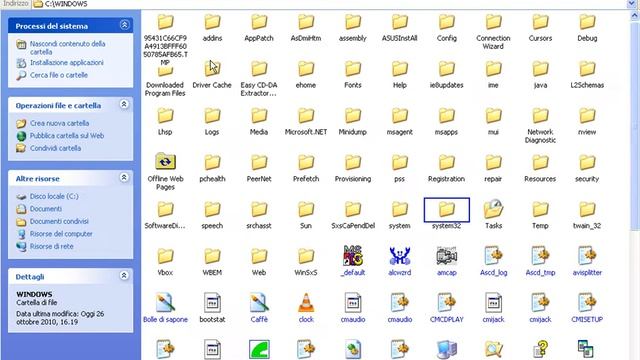Open Bolle di sapone bitmap image
The width and height of the screenshot is (640, 360).
click(165, 303)
